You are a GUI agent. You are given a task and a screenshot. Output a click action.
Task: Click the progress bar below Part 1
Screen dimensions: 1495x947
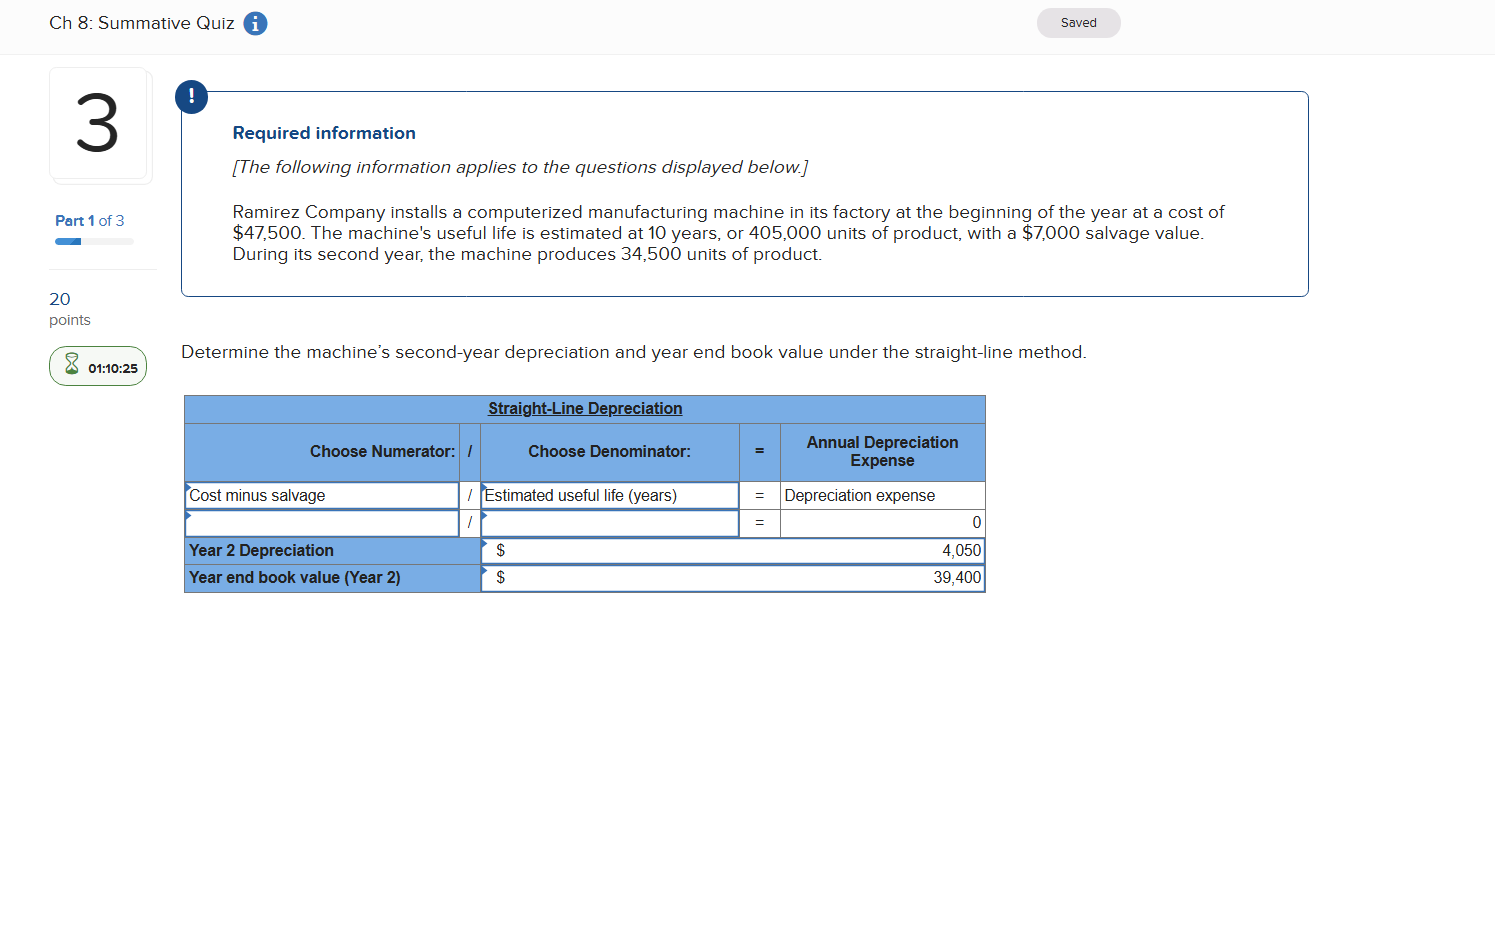pos(93,241)
